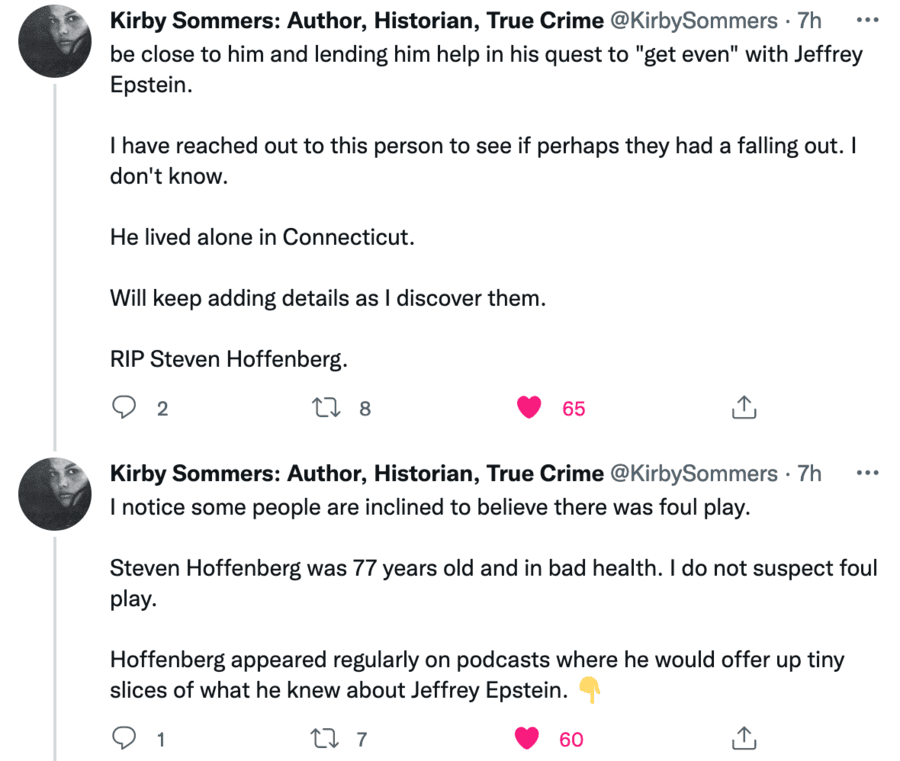900x761 pixels.
Task: Reply to the foul play tweet
Action: (x=124, y=739)
